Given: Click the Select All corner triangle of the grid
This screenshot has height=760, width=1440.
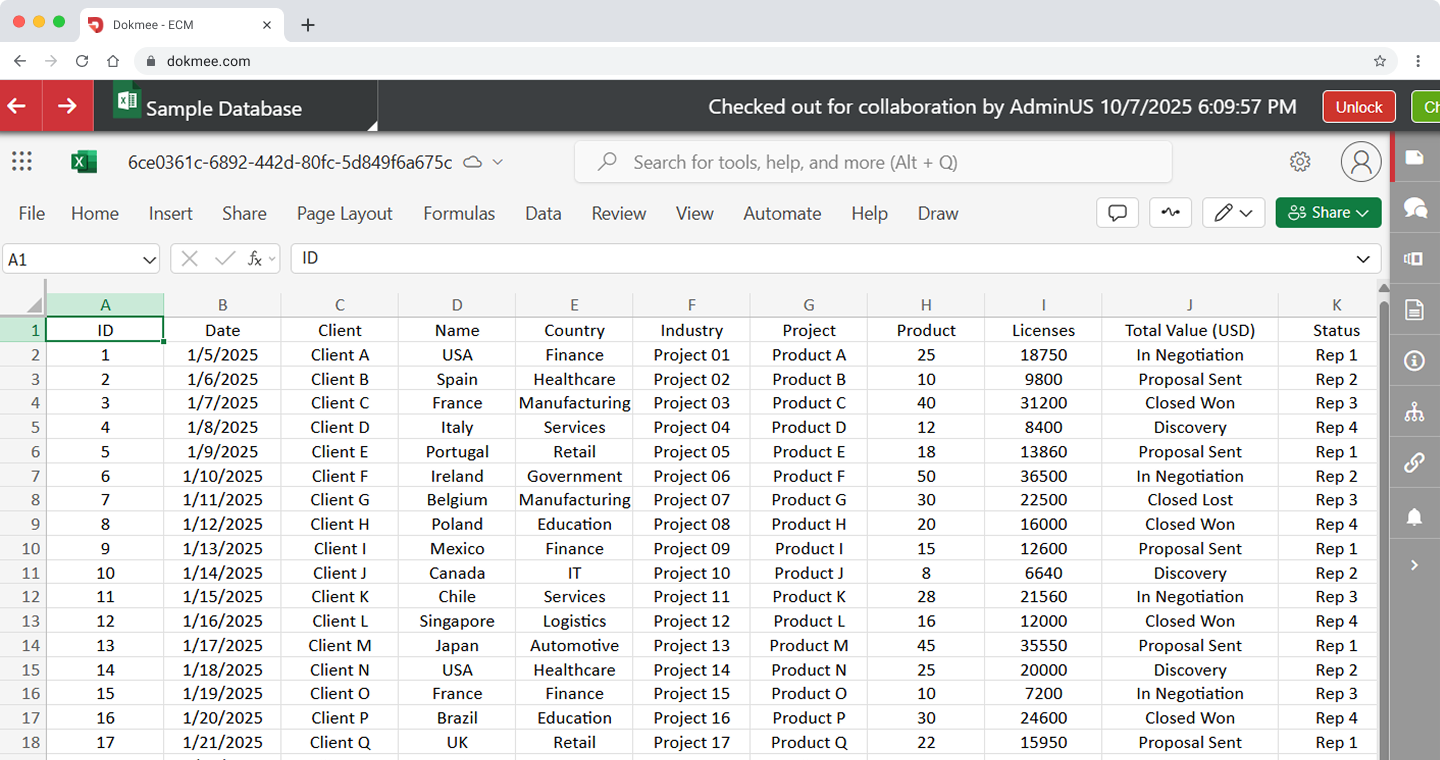Looking at the screenshot, I should pos(34,304).
